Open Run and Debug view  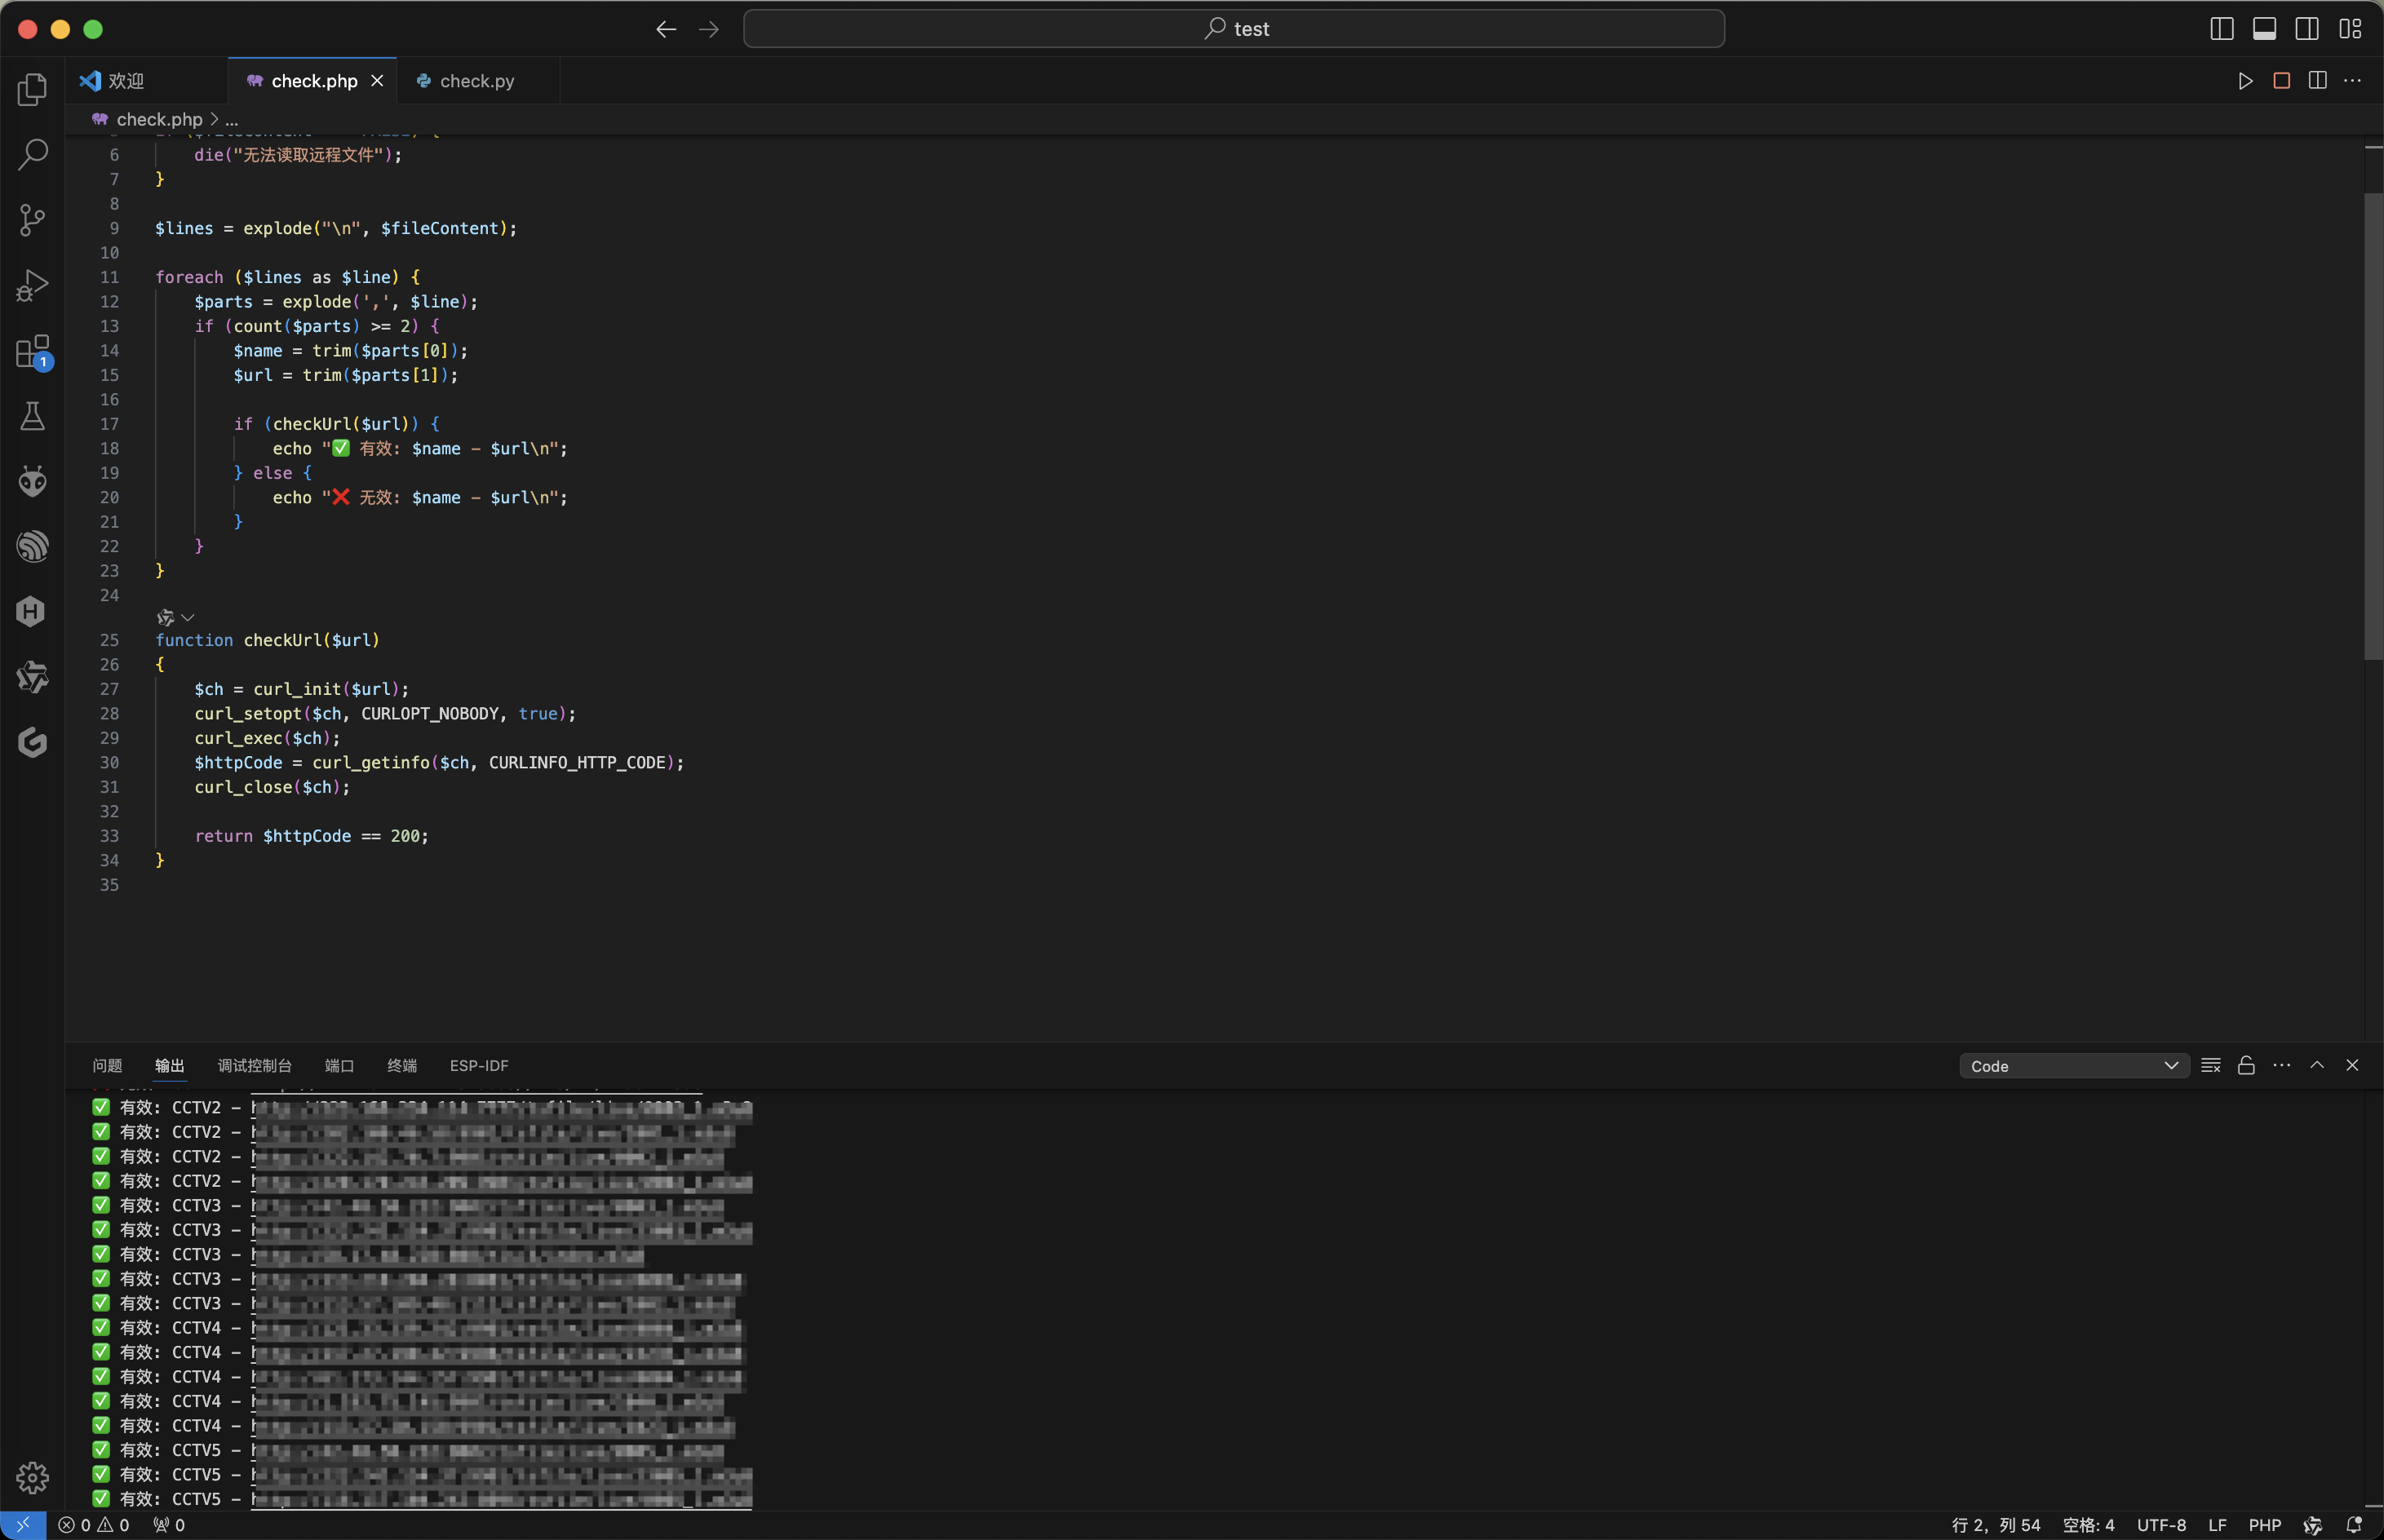32,285
